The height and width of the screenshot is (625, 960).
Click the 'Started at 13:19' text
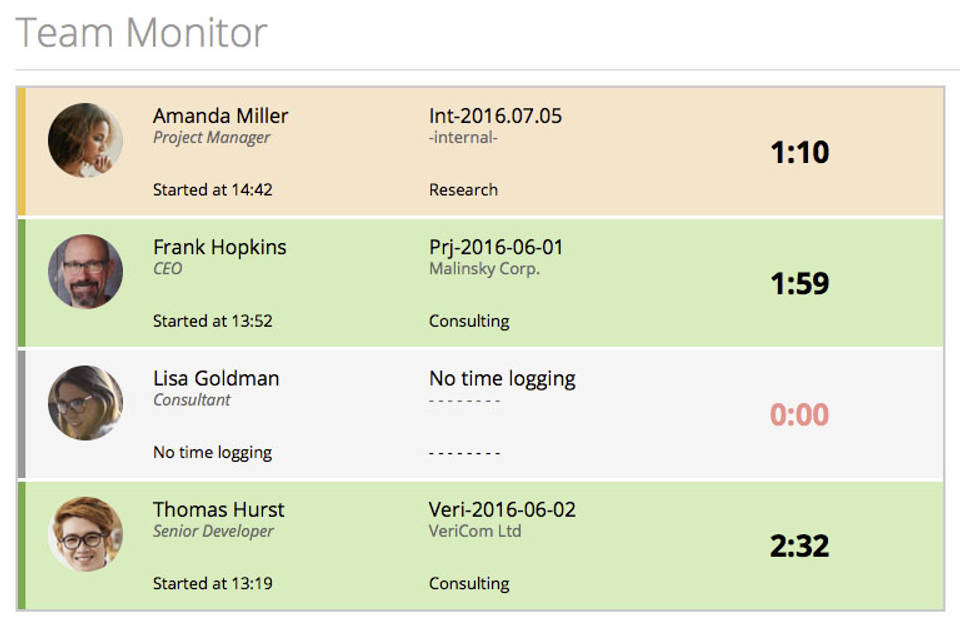click(x=212, y=583)
